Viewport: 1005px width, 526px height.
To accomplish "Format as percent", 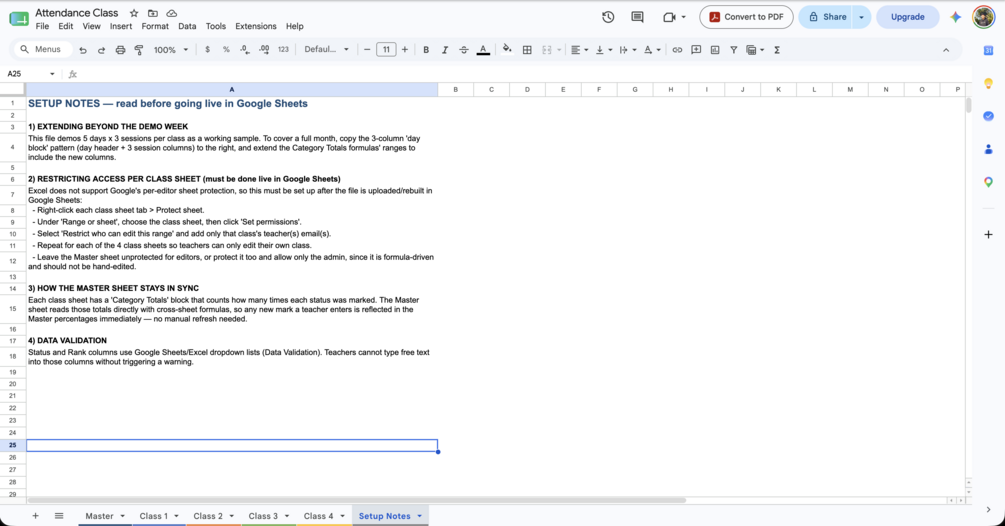I will pos(226,49).
